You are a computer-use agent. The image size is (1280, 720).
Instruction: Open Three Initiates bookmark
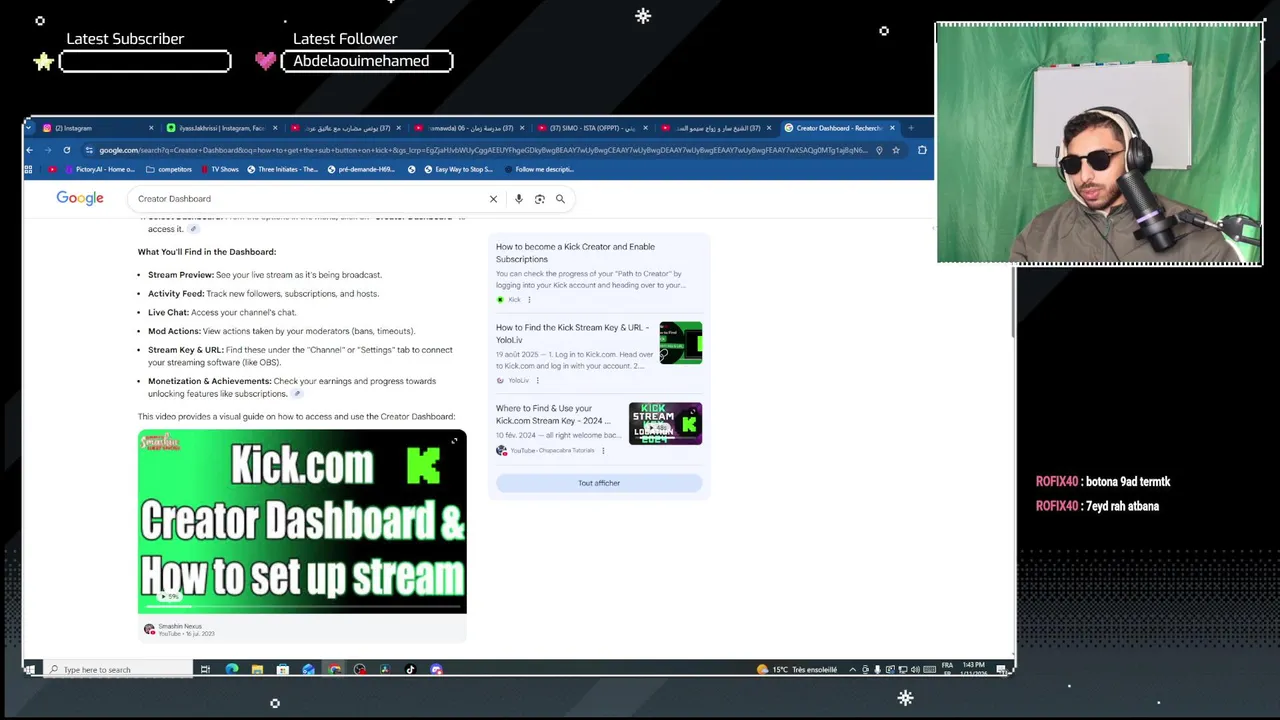click(282, 169)
